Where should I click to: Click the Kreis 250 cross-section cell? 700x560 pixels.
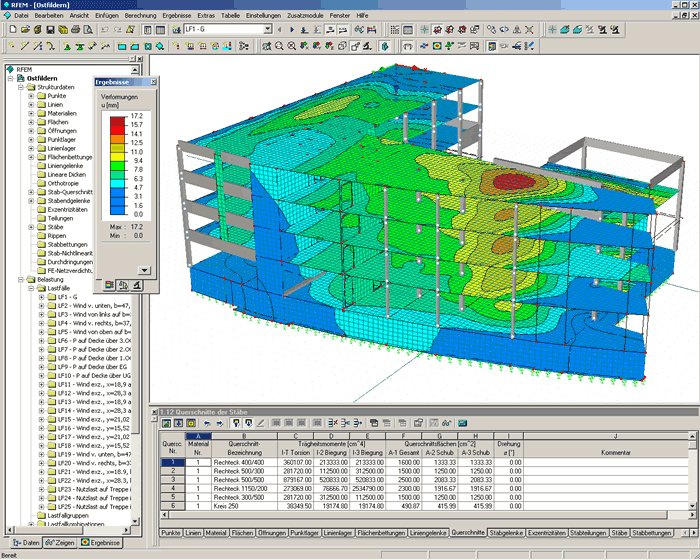(x=244, y=506)
